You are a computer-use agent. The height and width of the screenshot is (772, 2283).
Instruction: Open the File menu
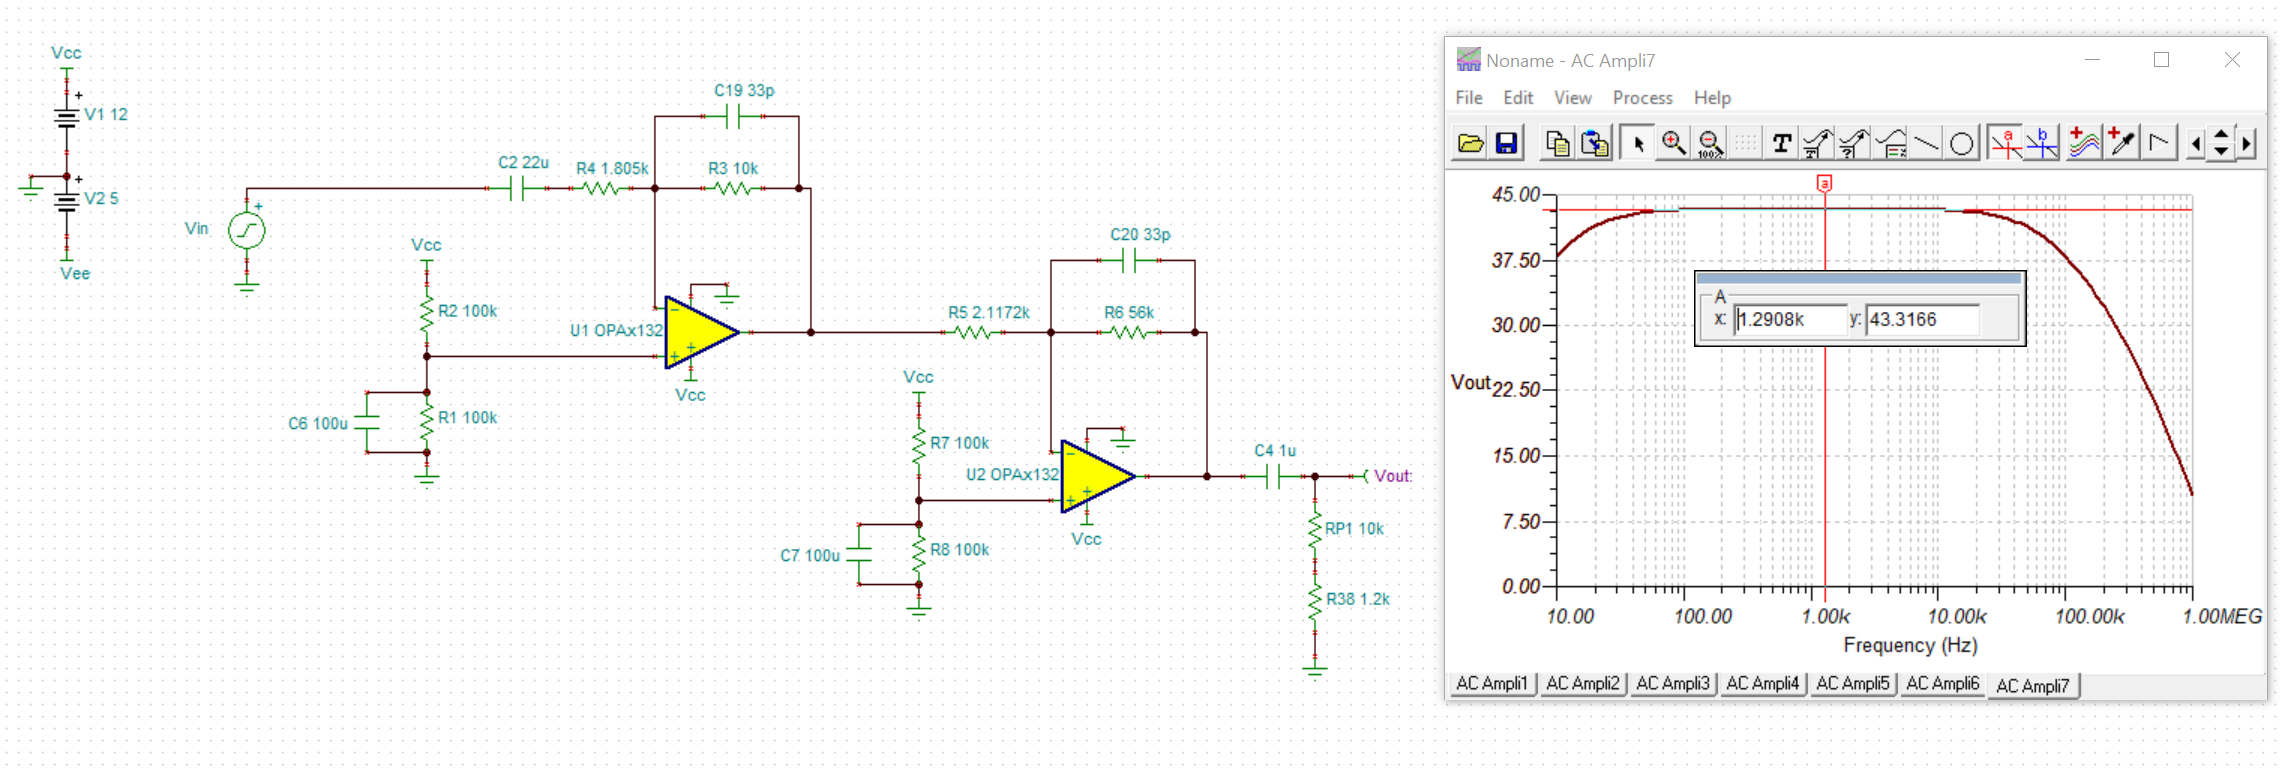tap(1469, 98)
